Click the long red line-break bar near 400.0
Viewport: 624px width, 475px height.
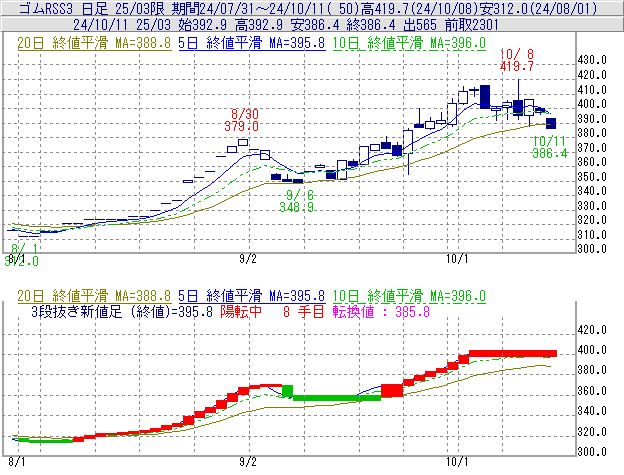(x=513, y=353)
